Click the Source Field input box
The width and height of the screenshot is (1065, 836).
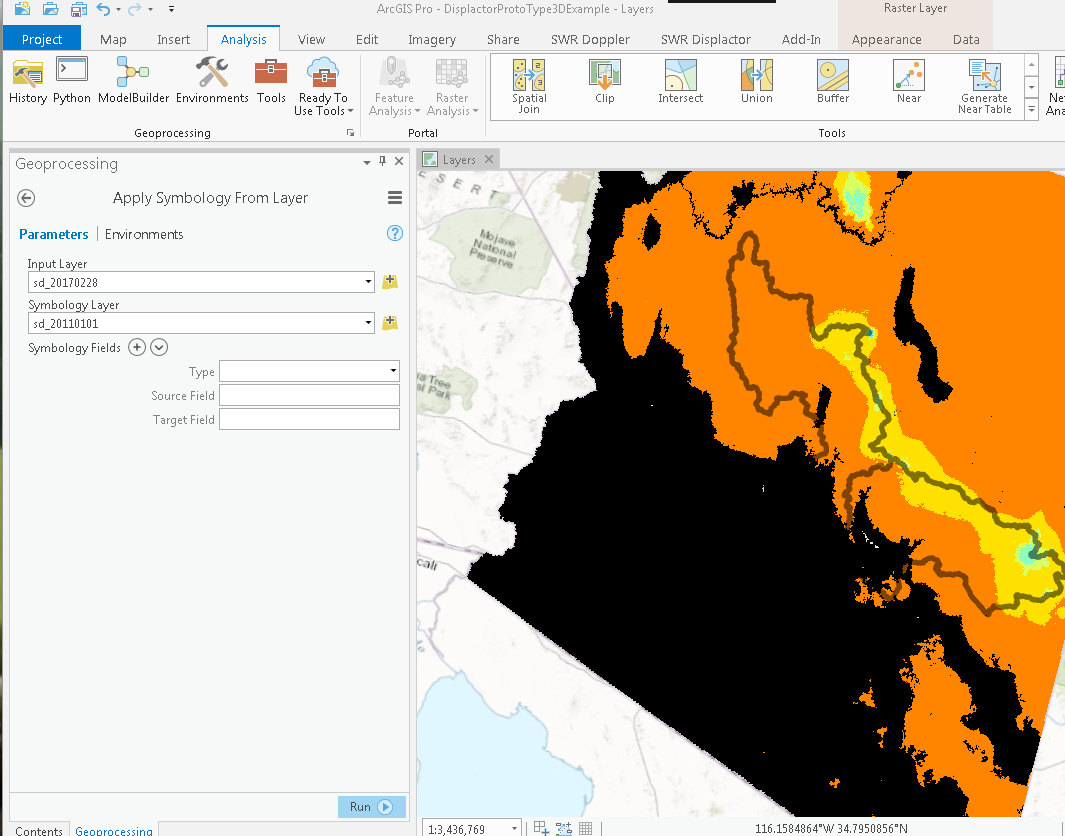tap(309, 395)
